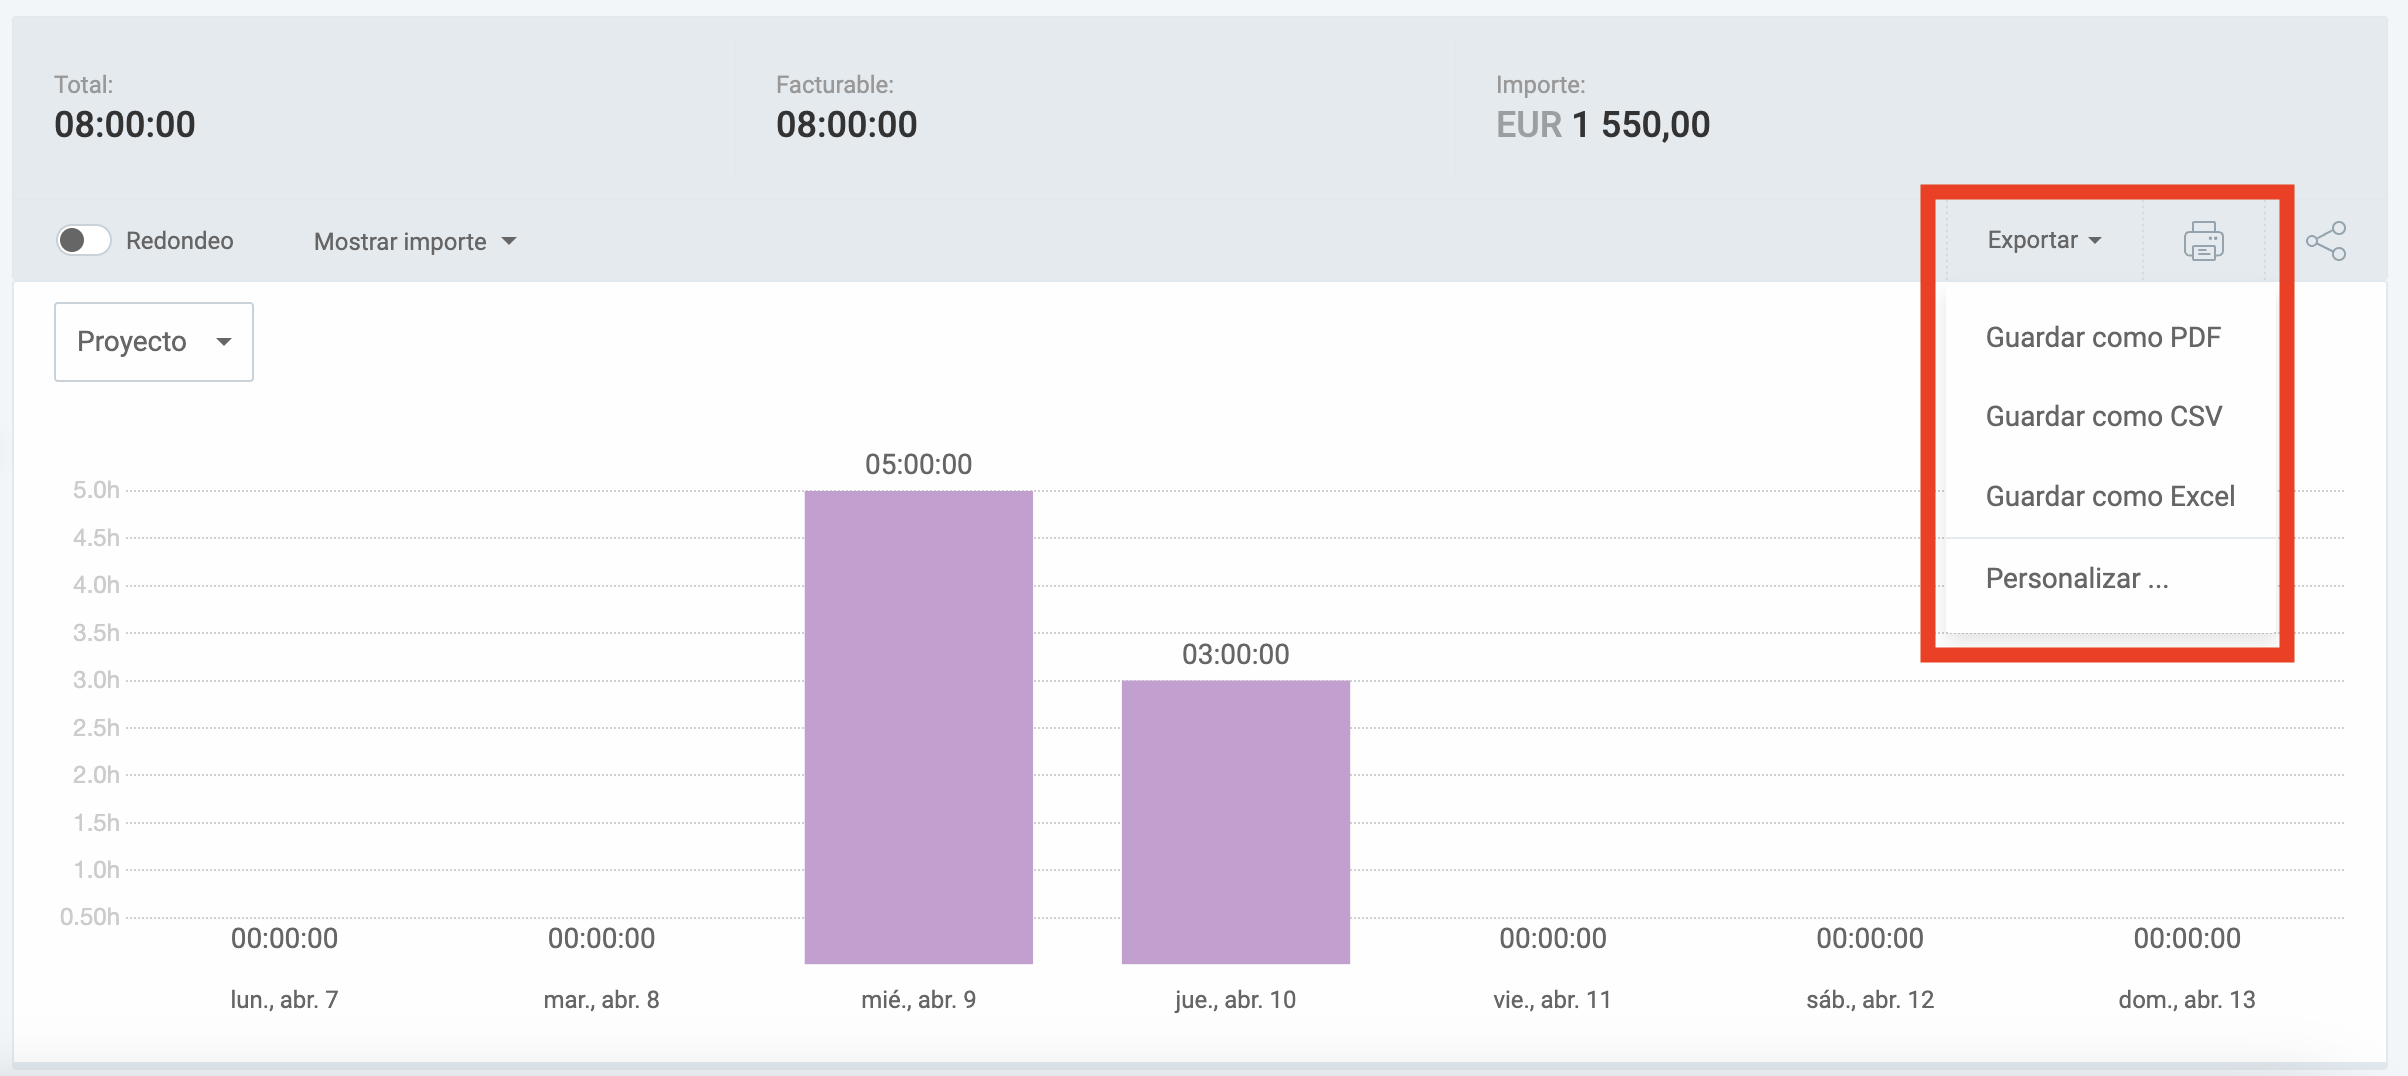
Task: Click the lun., abr. 7 date label
Action: [284, 1000]
